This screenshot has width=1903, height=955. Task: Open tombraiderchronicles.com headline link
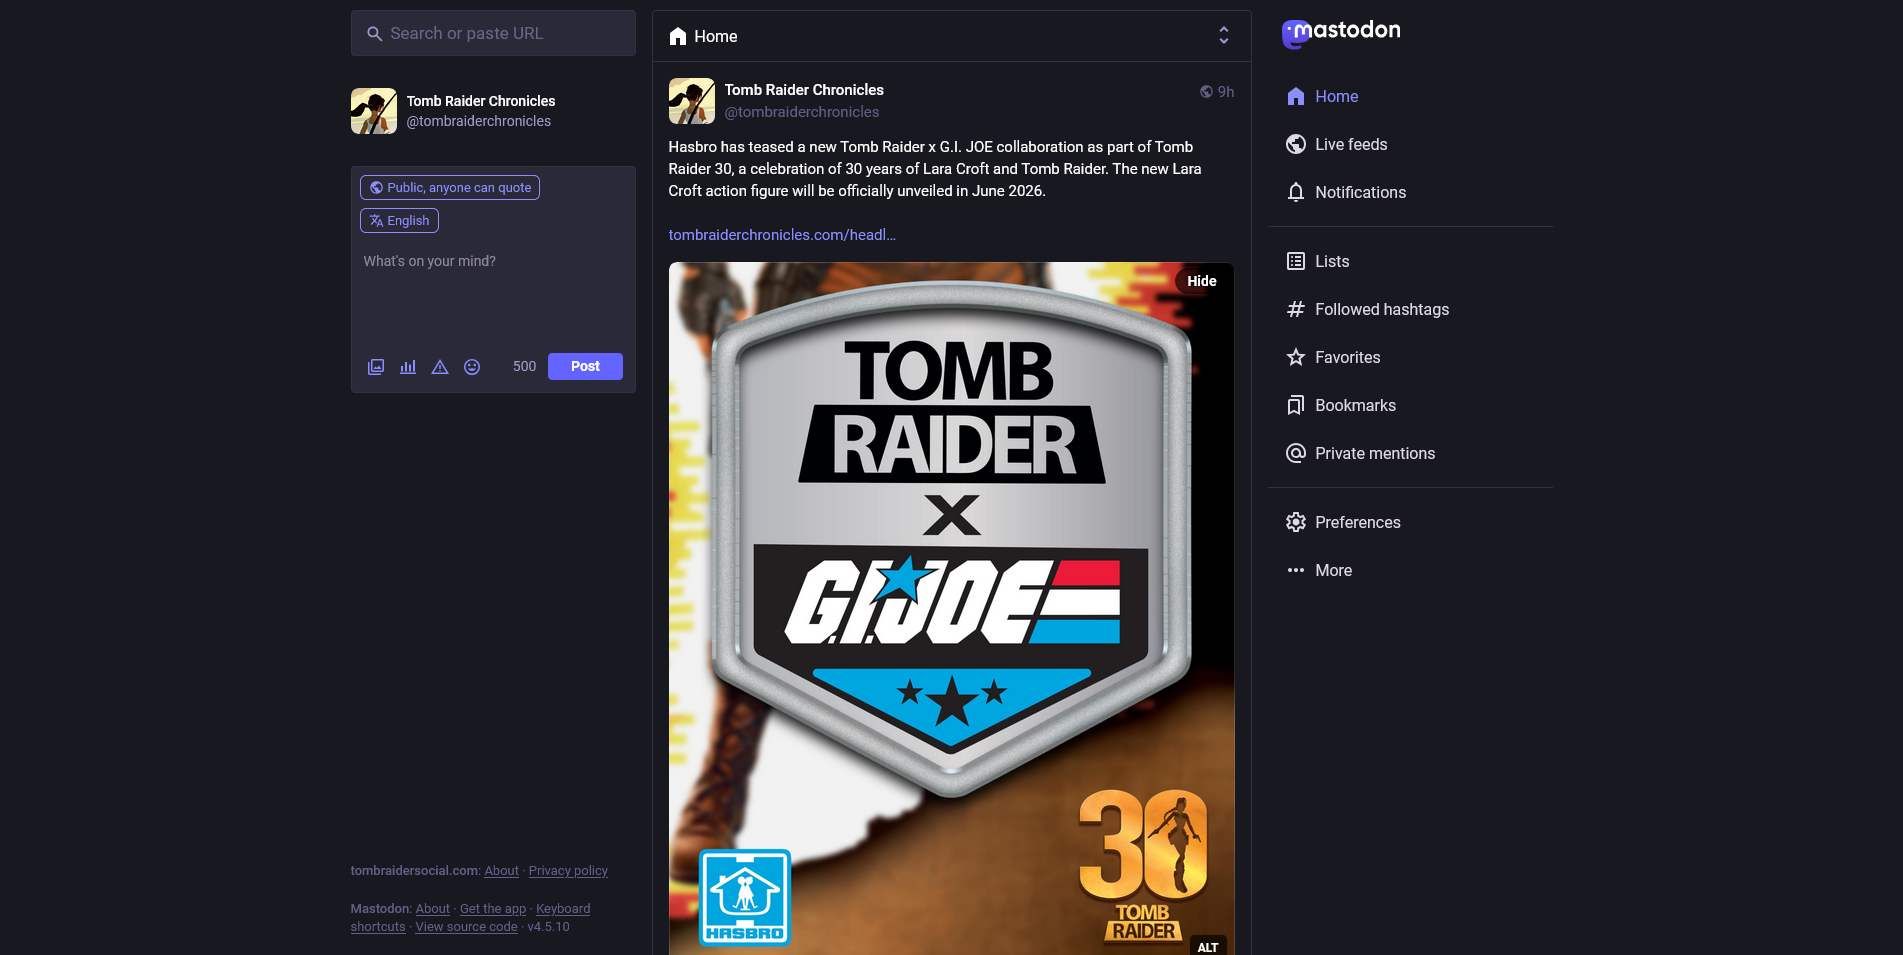click(782, 235)
